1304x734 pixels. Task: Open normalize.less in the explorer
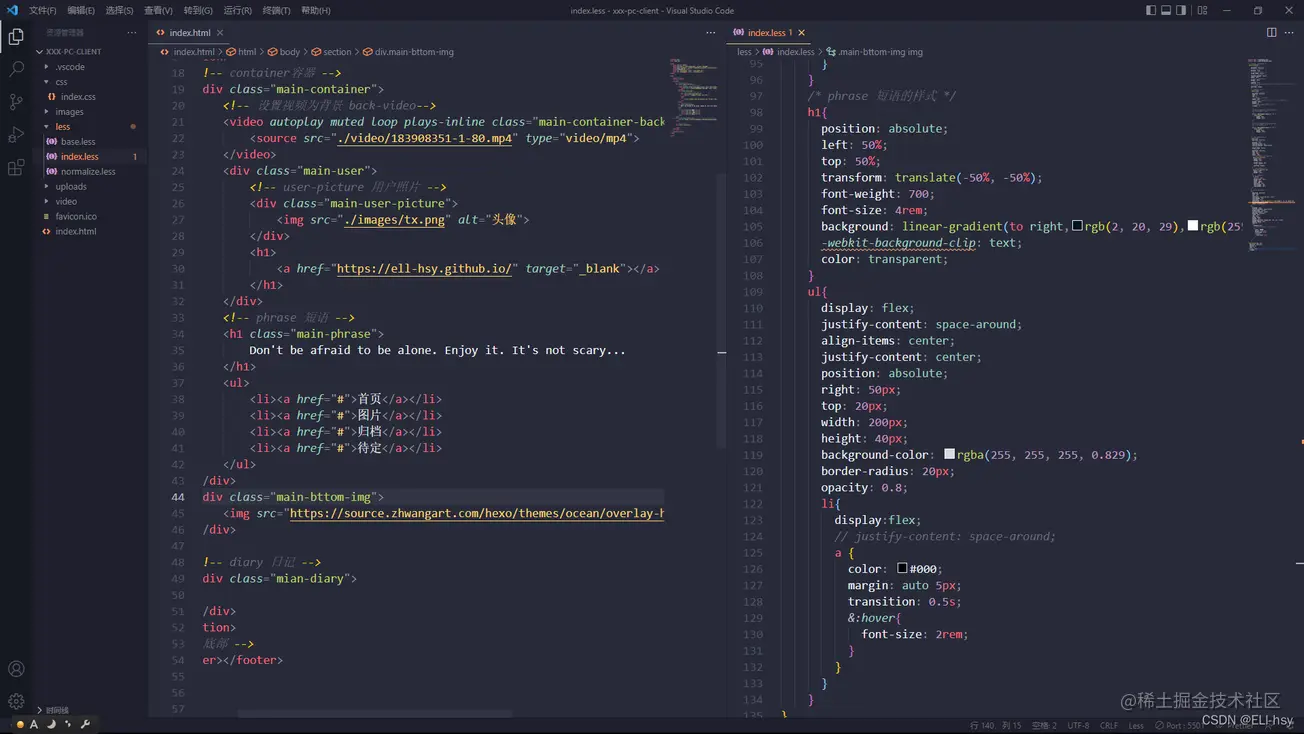click(88, 172)
